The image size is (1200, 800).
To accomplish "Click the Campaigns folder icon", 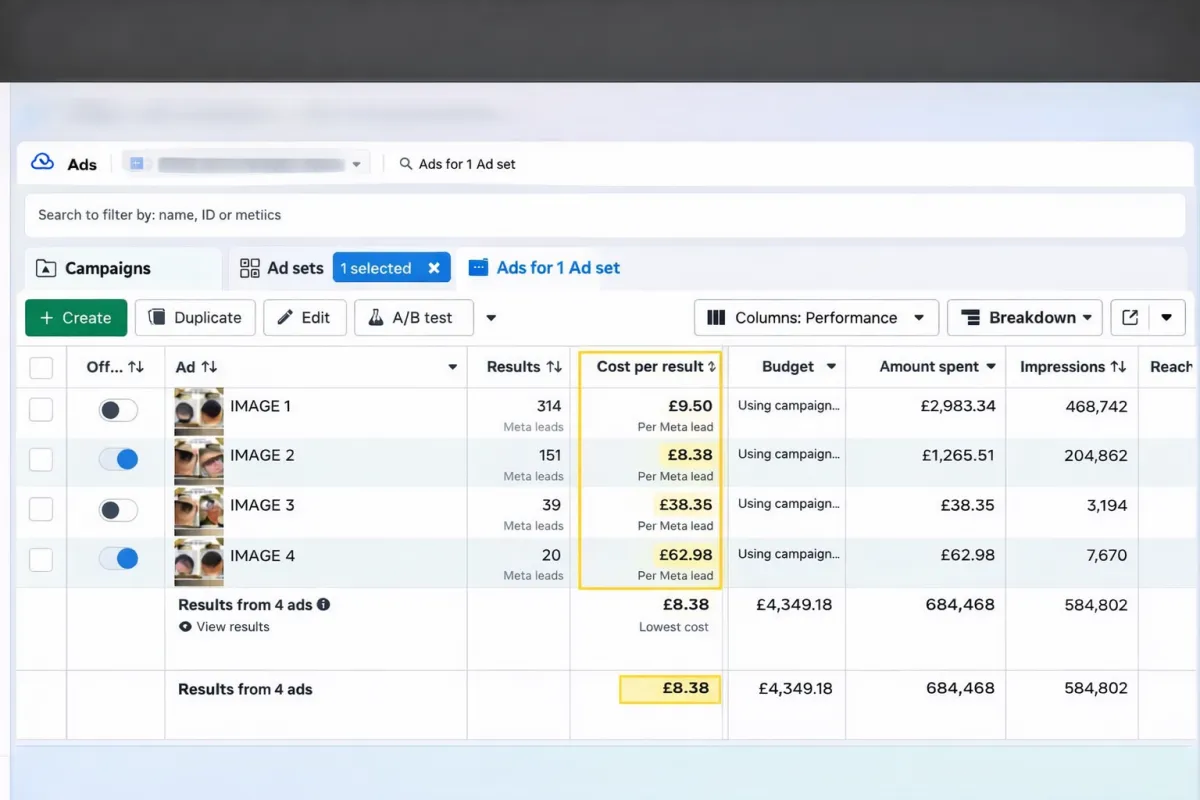I will (x=46, y=268).
